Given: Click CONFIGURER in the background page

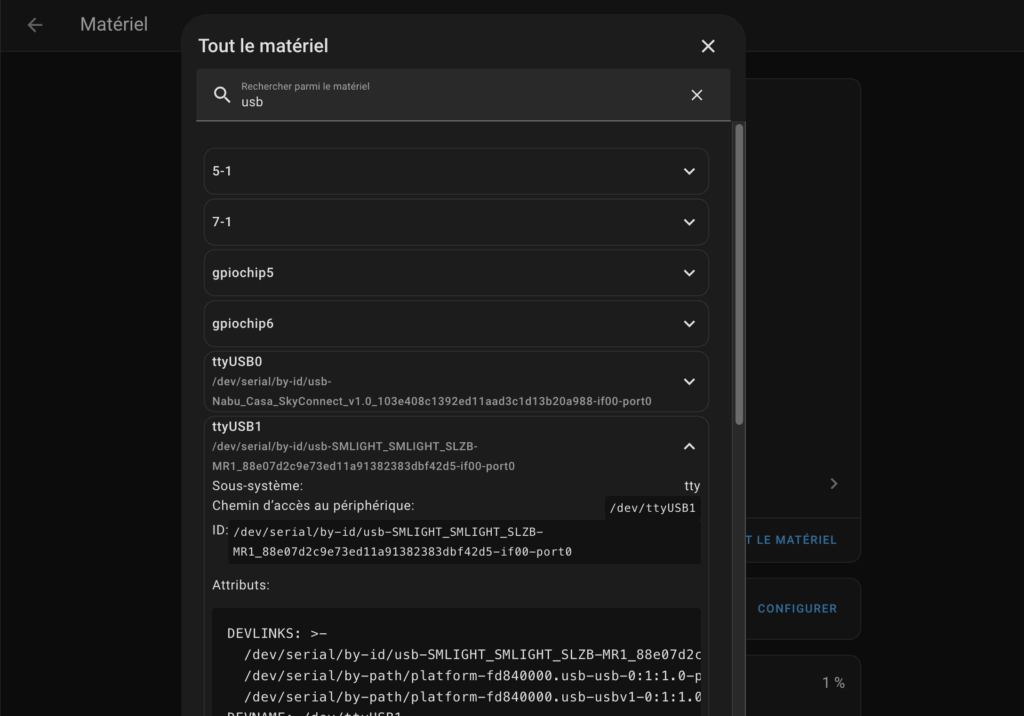Looking at the screenshot, I should click(797, 609).
